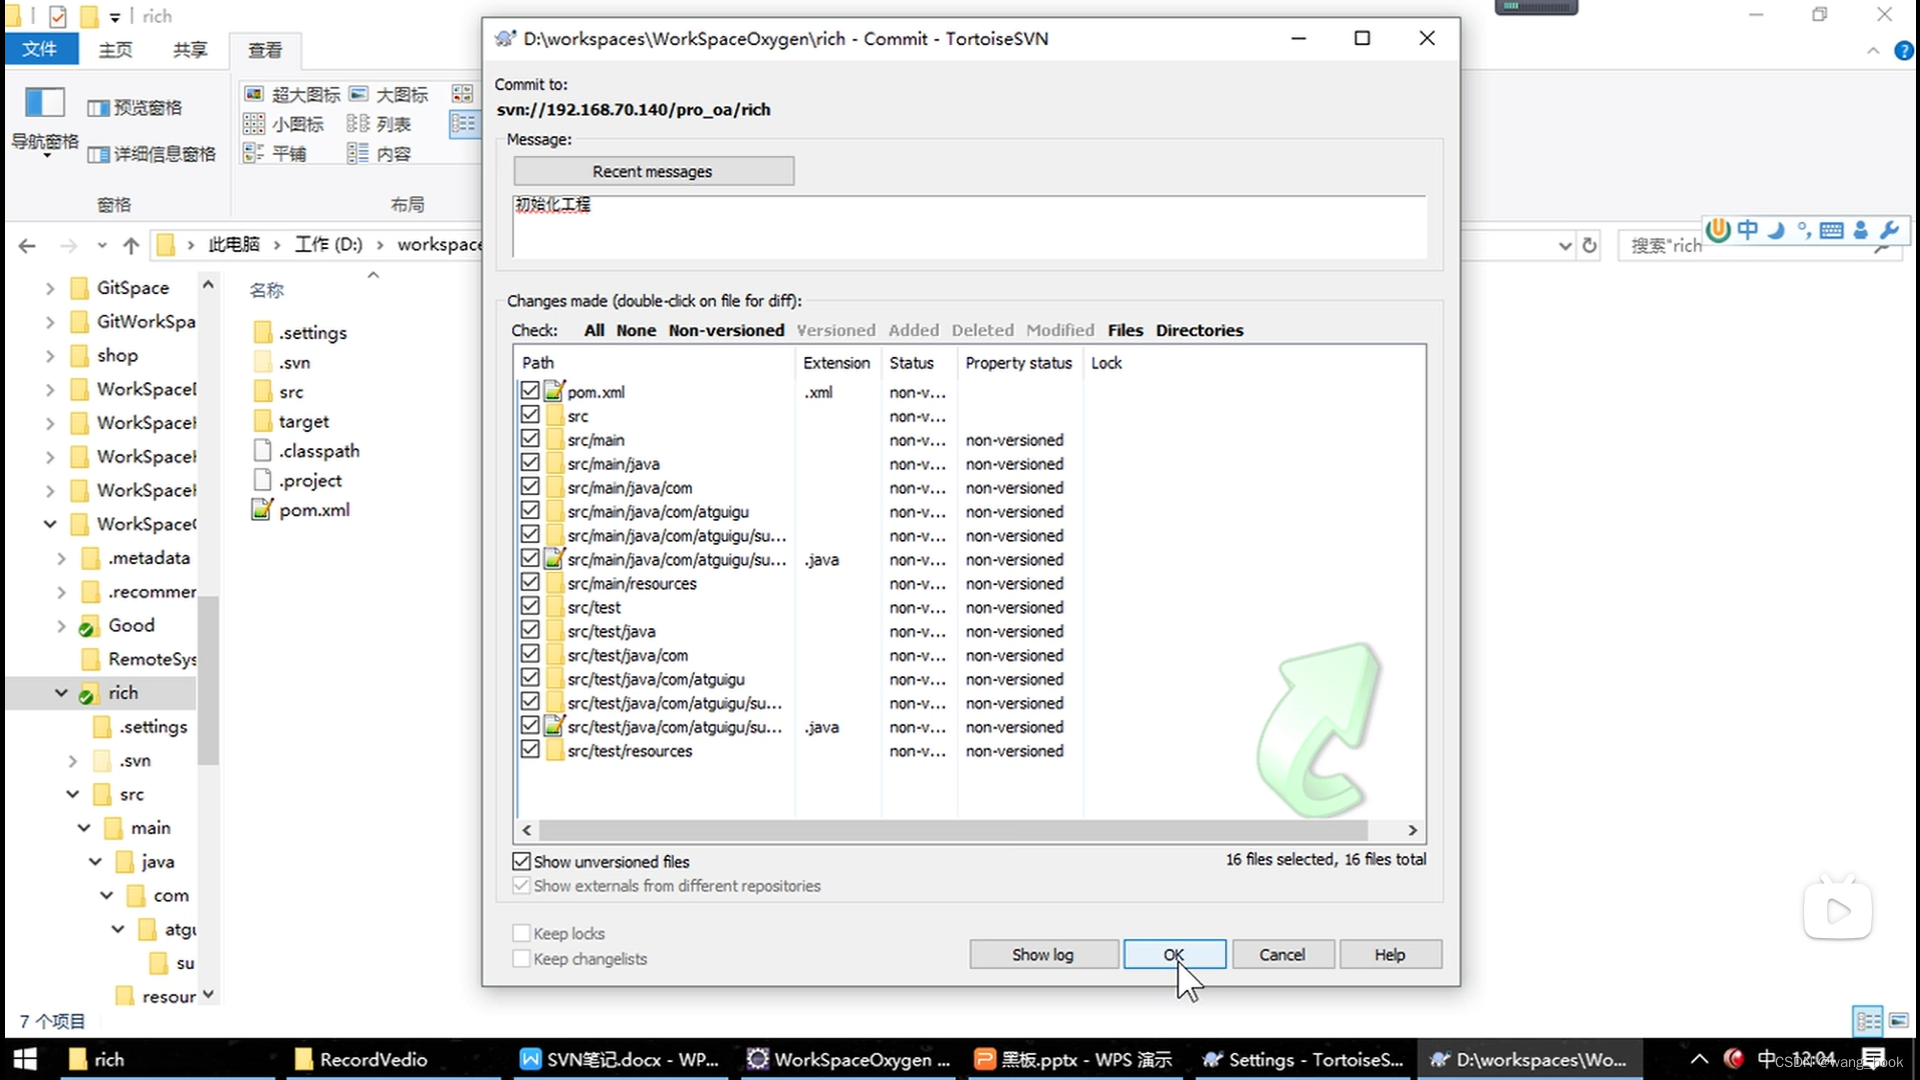Image resolution: width=1920 pixels, height=1080 pixels.
Task: Expand the shop tree node
Action: [50, 355]
